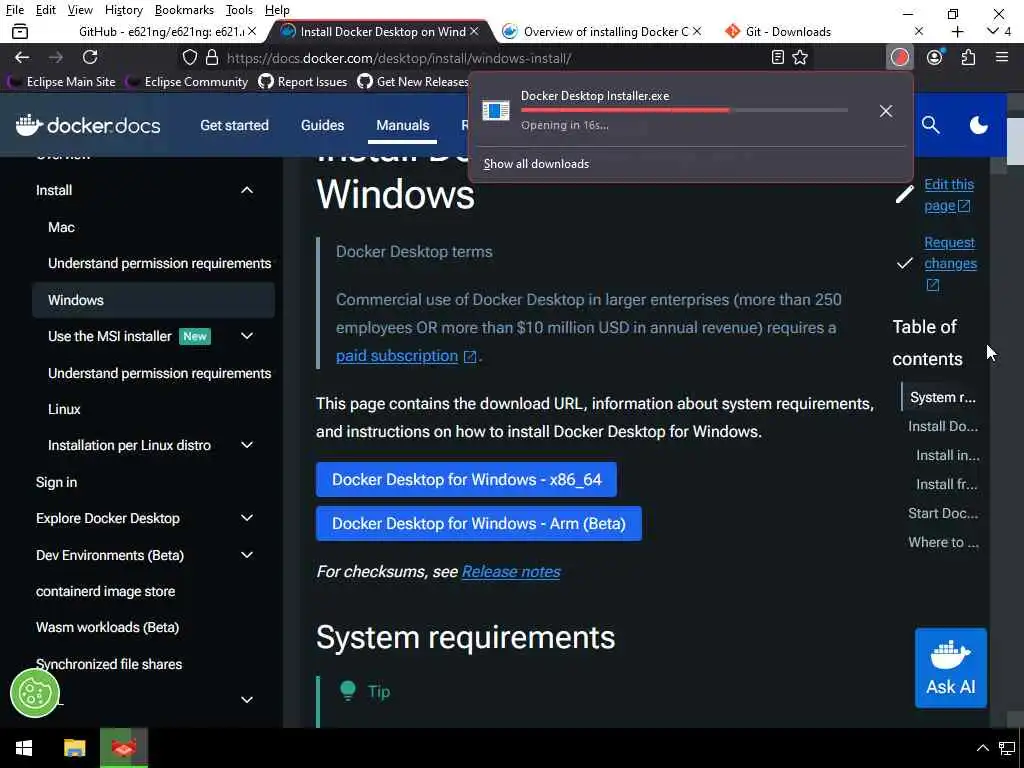The width and height of the screenshot is (1024, 768).
Task: Download Docker Desktop for Windows - x86_64
Action: tap(466, 479)
